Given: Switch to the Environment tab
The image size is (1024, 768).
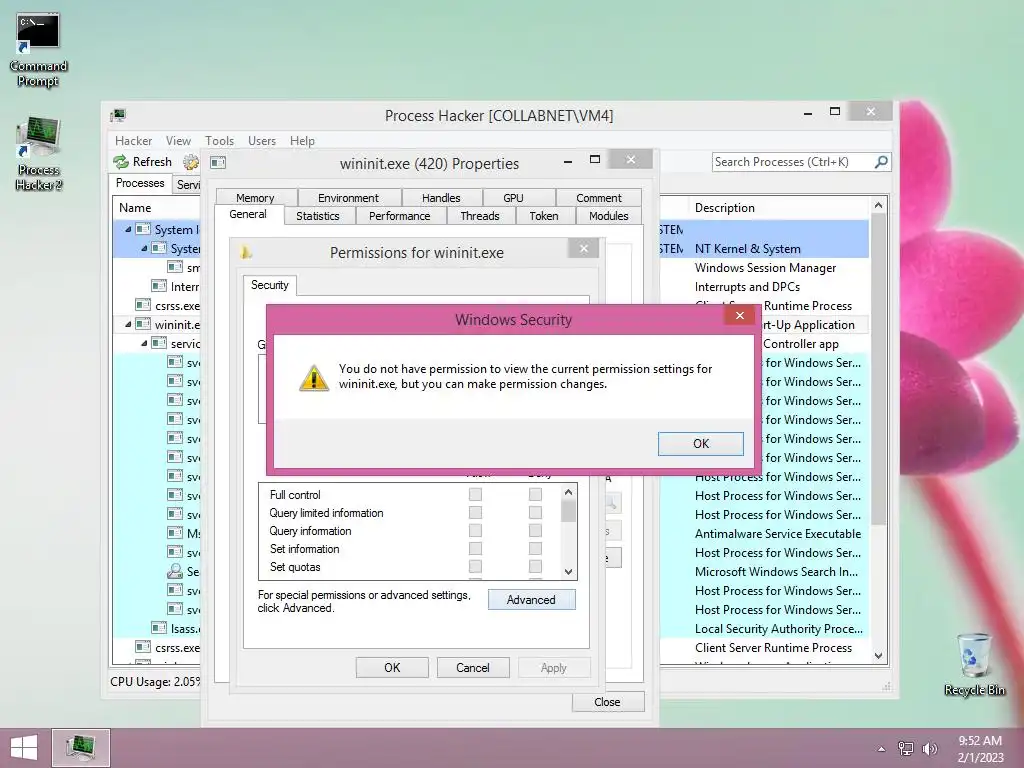Looking at the screenshot, I should click(349, 197).
